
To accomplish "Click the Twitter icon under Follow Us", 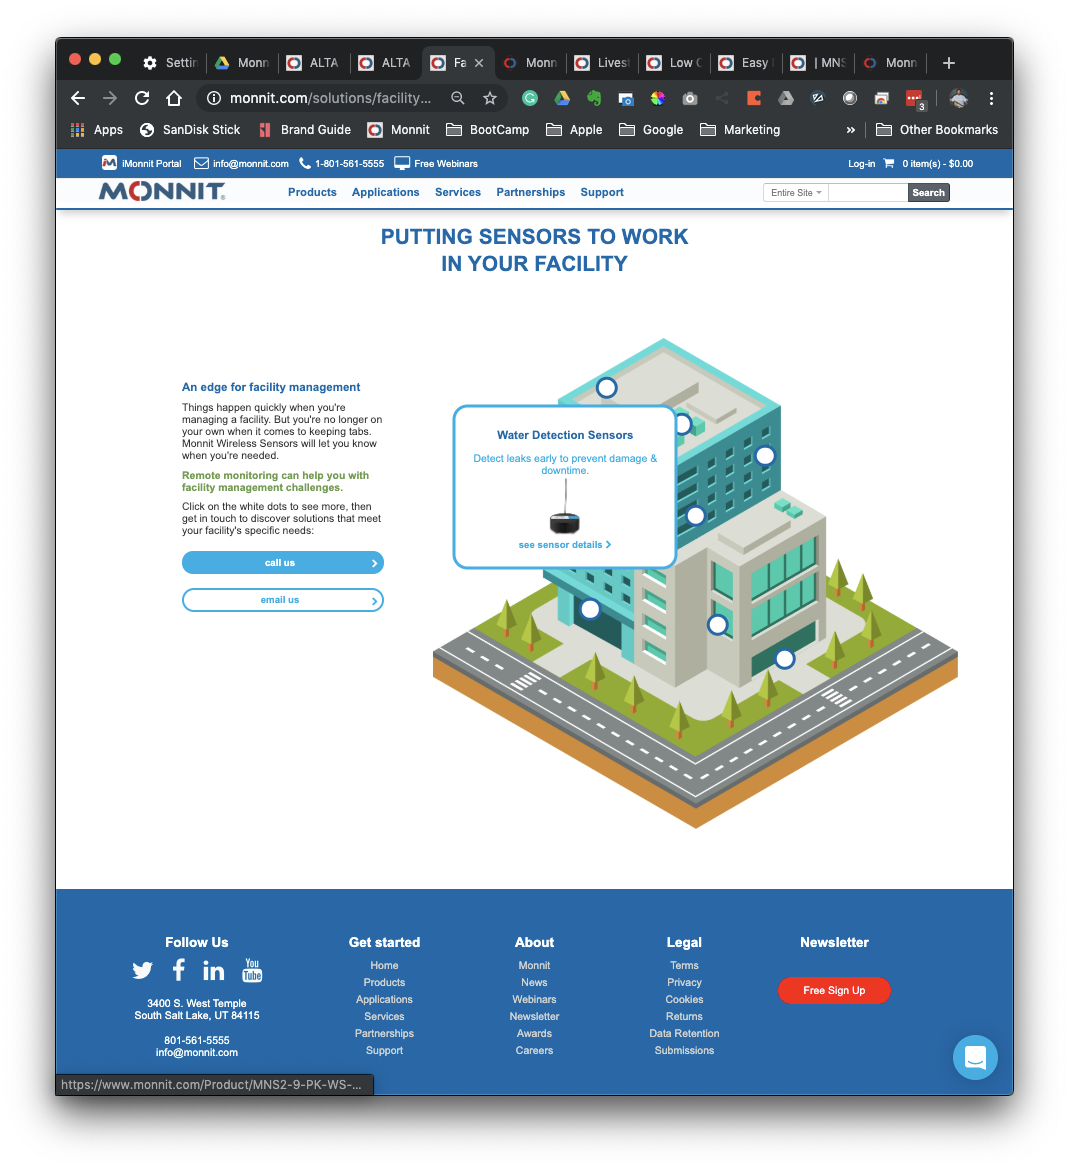I will point(142,970).
